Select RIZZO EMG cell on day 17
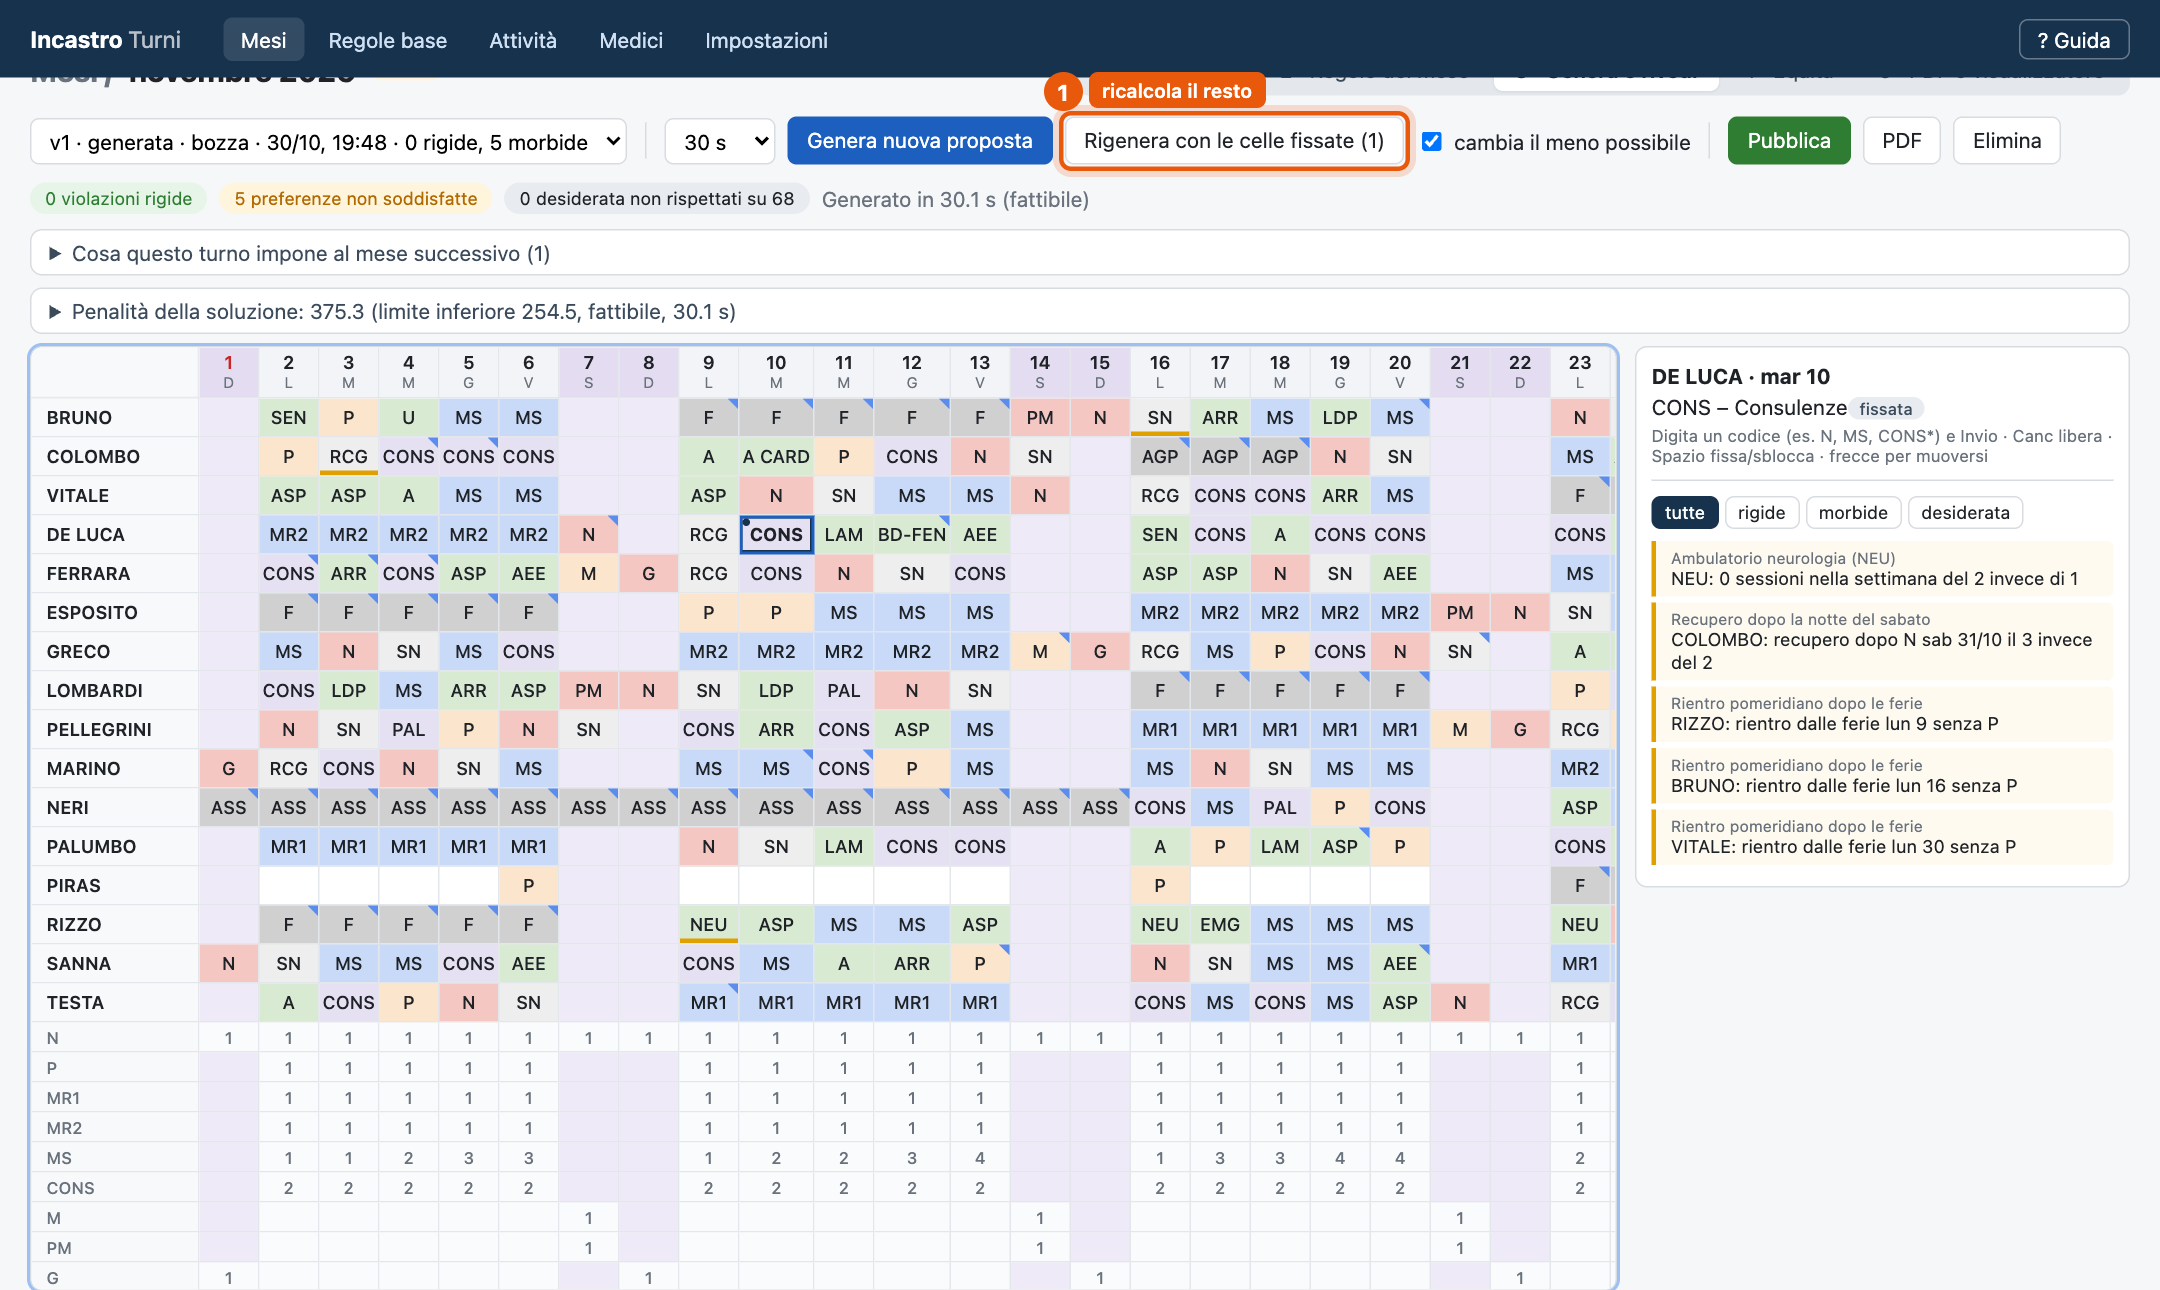 click(1219, 924)
